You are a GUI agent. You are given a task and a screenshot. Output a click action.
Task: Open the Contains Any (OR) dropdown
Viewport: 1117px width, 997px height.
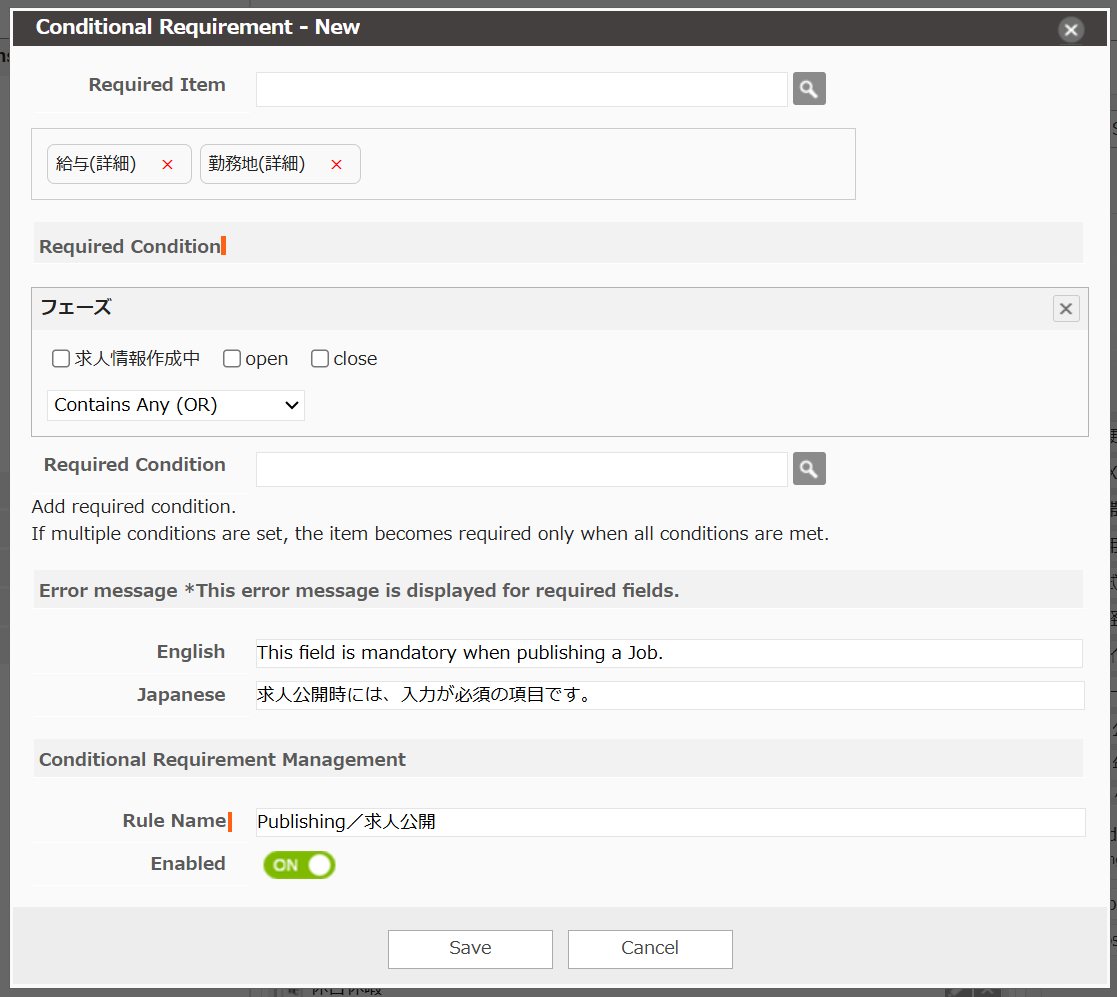tap(176, 405)
